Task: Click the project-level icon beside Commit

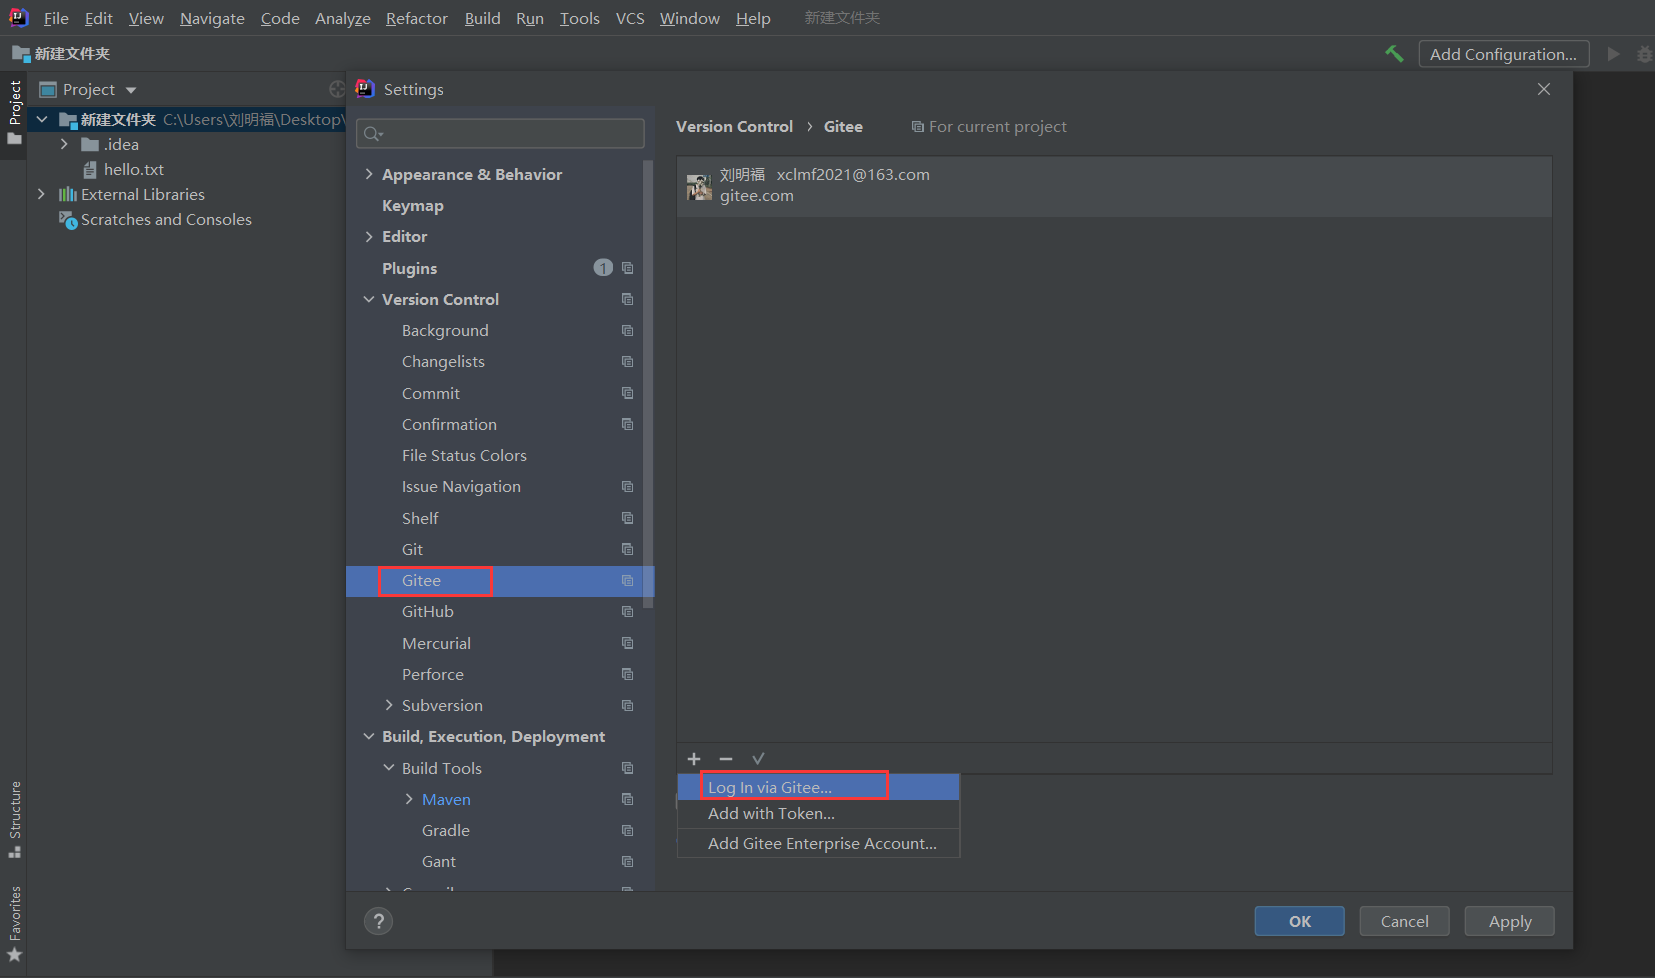Action: coord(627,393)
